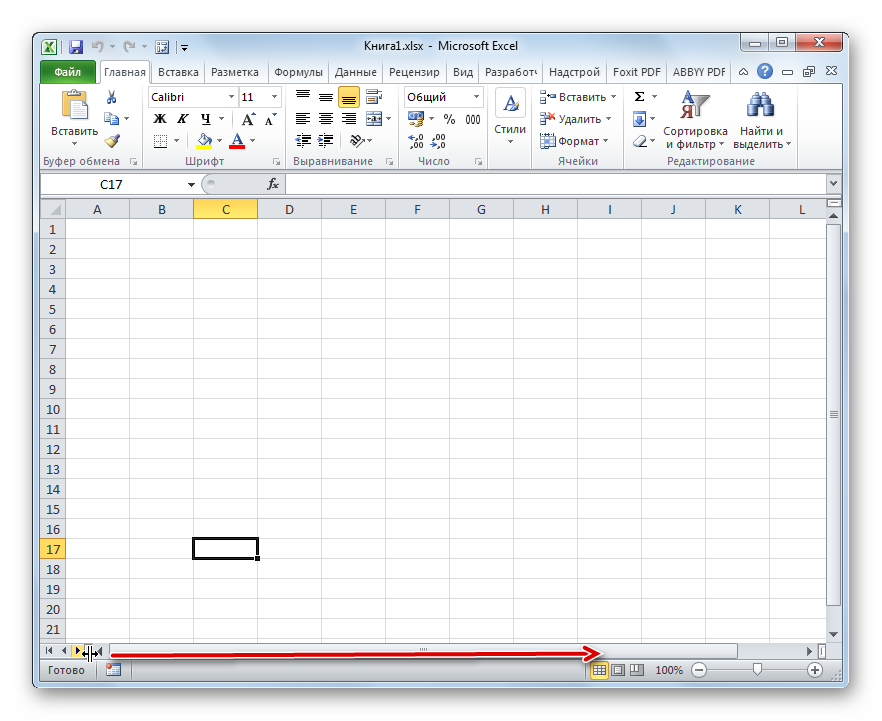This screenshot has width=882, height=721.
Task: Select column C header
Action: [x=225, y=209]
